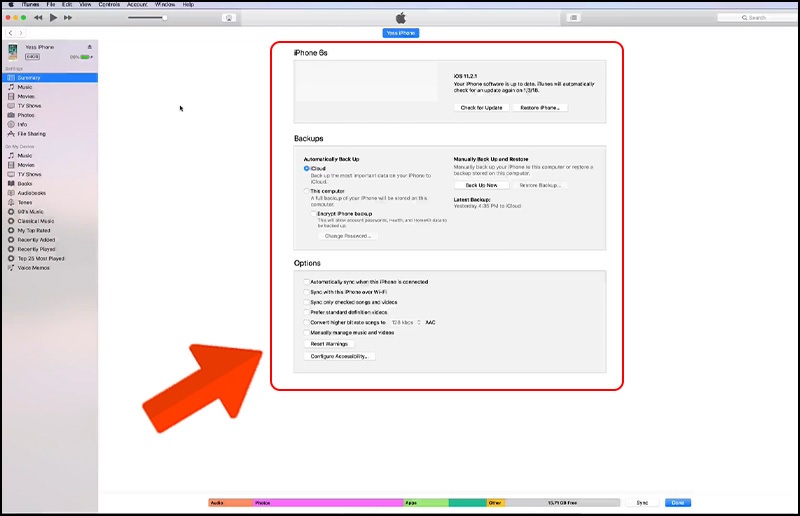Open the Controls menu in the menu bar
Viewport: 800px width, 516px height.
(109, 4)
